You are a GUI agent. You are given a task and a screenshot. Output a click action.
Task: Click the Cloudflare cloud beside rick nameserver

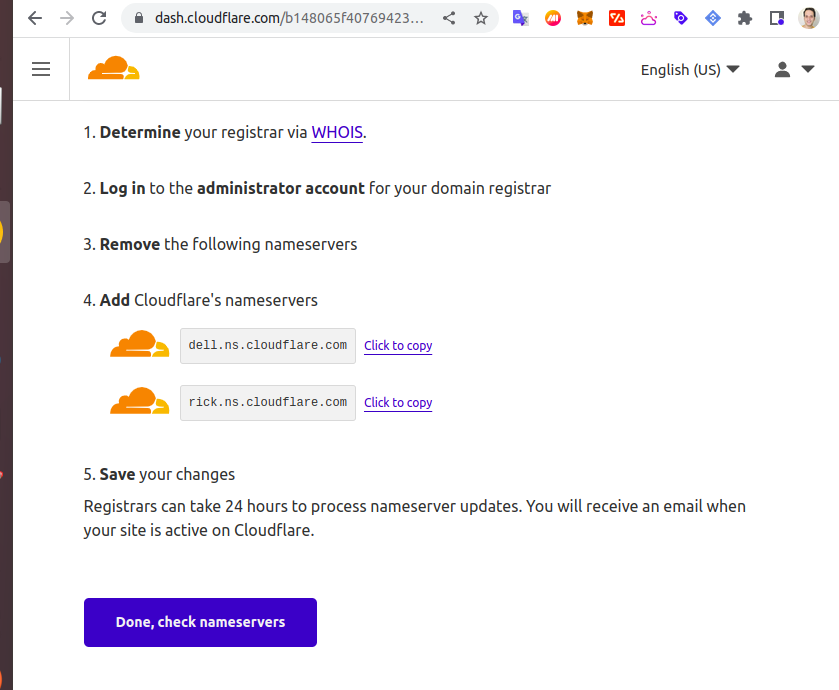[x=140, y=401]
